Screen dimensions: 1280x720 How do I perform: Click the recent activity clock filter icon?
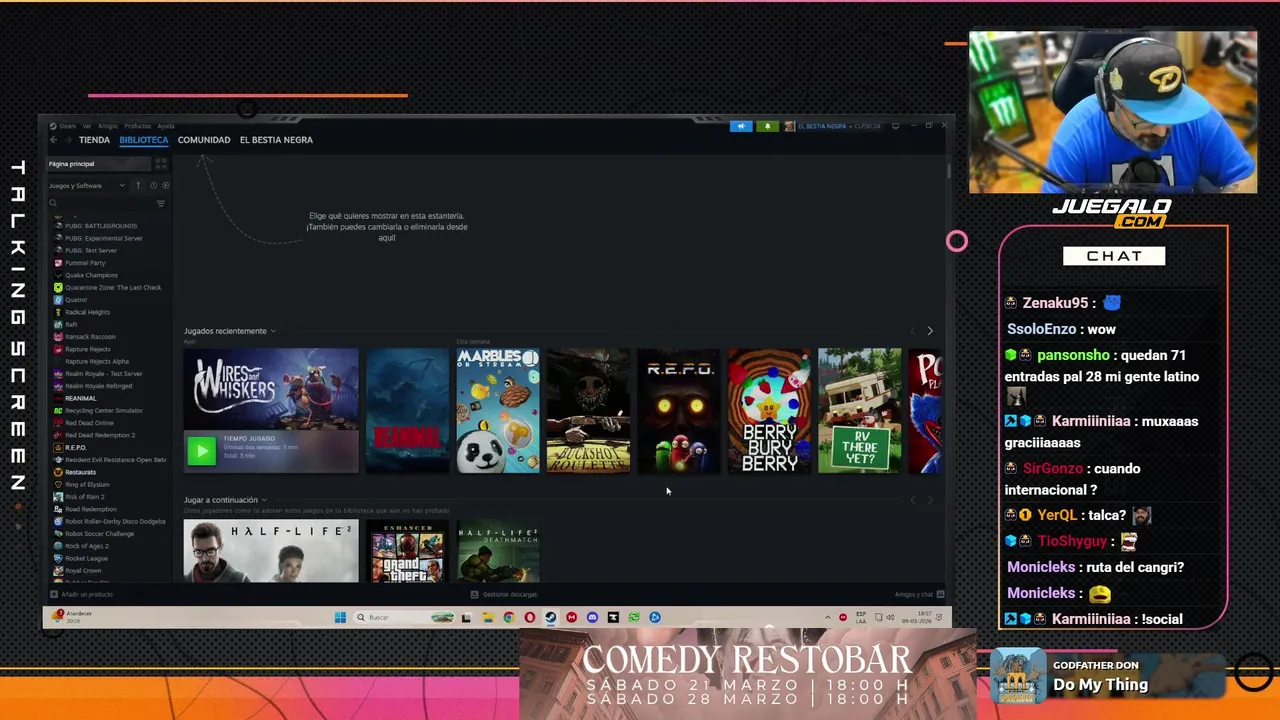[153, 185]
